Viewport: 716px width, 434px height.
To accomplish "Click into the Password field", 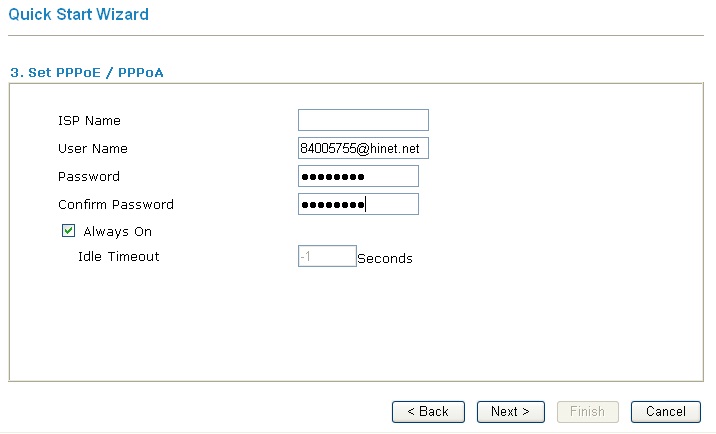I will pyautogui.click(x=358, y=177).
